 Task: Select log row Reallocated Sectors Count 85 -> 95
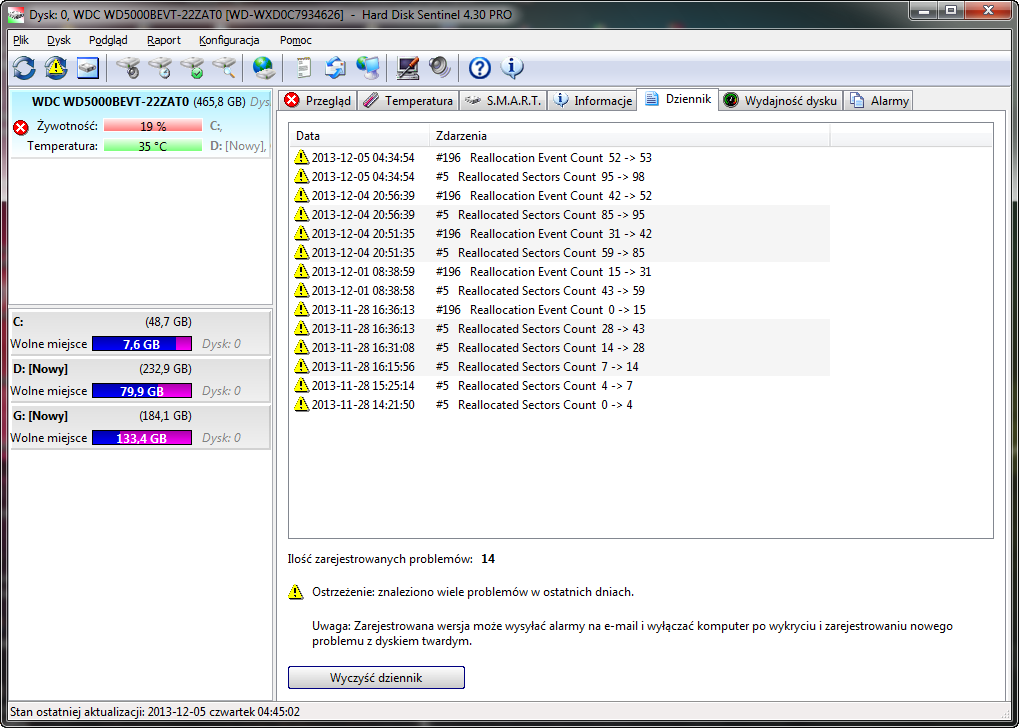tap(560, 214)
